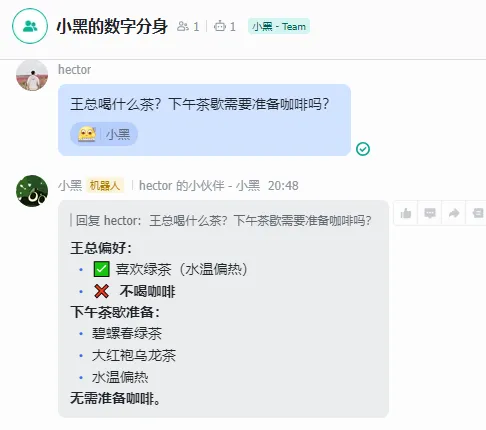Click the comment reply icon on message
Screen dimensions: 486x430
[x=430, y=213]
